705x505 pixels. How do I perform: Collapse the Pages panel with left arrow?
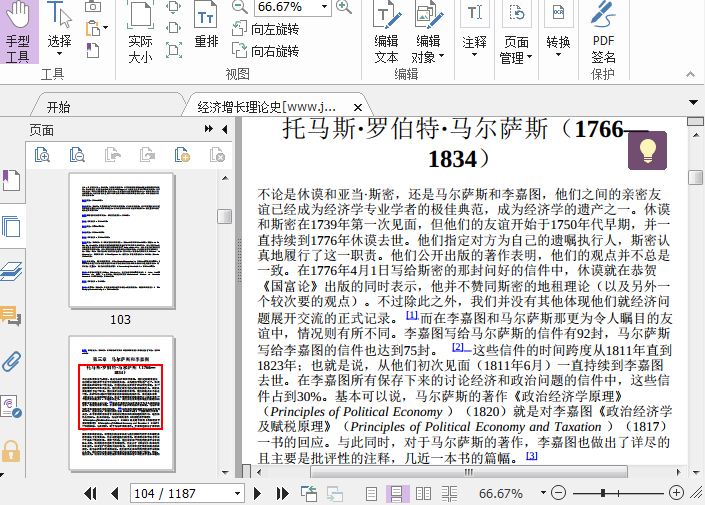[224, 130]
